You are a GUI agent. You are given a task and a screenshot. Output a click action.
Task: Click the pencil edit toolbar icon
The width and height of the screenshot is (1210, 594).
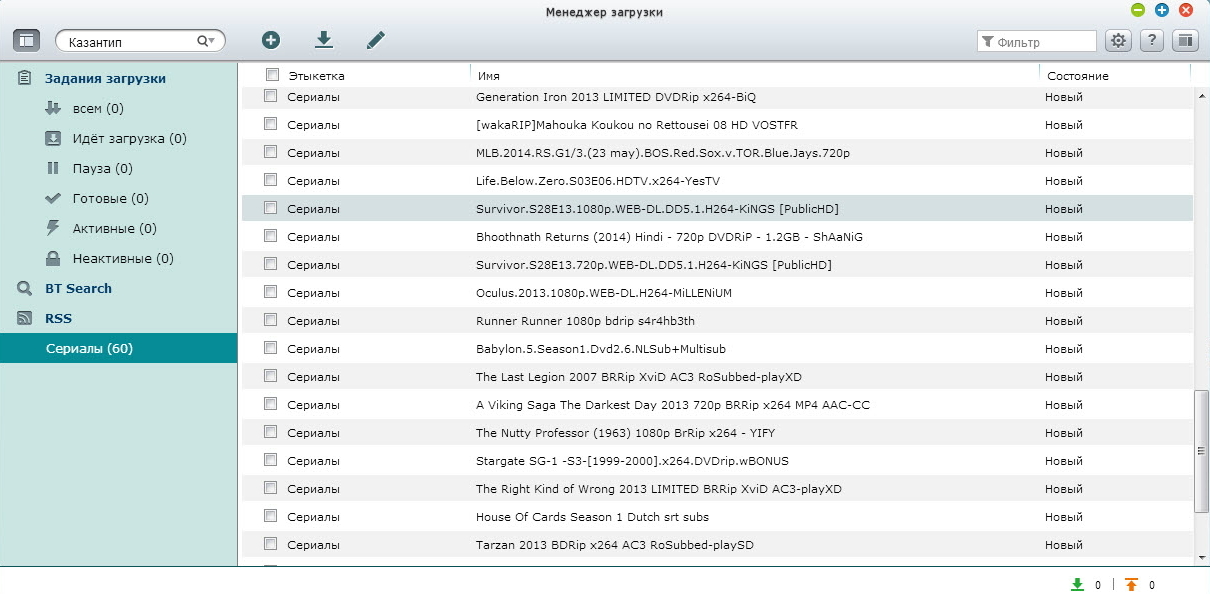(375, 40)
